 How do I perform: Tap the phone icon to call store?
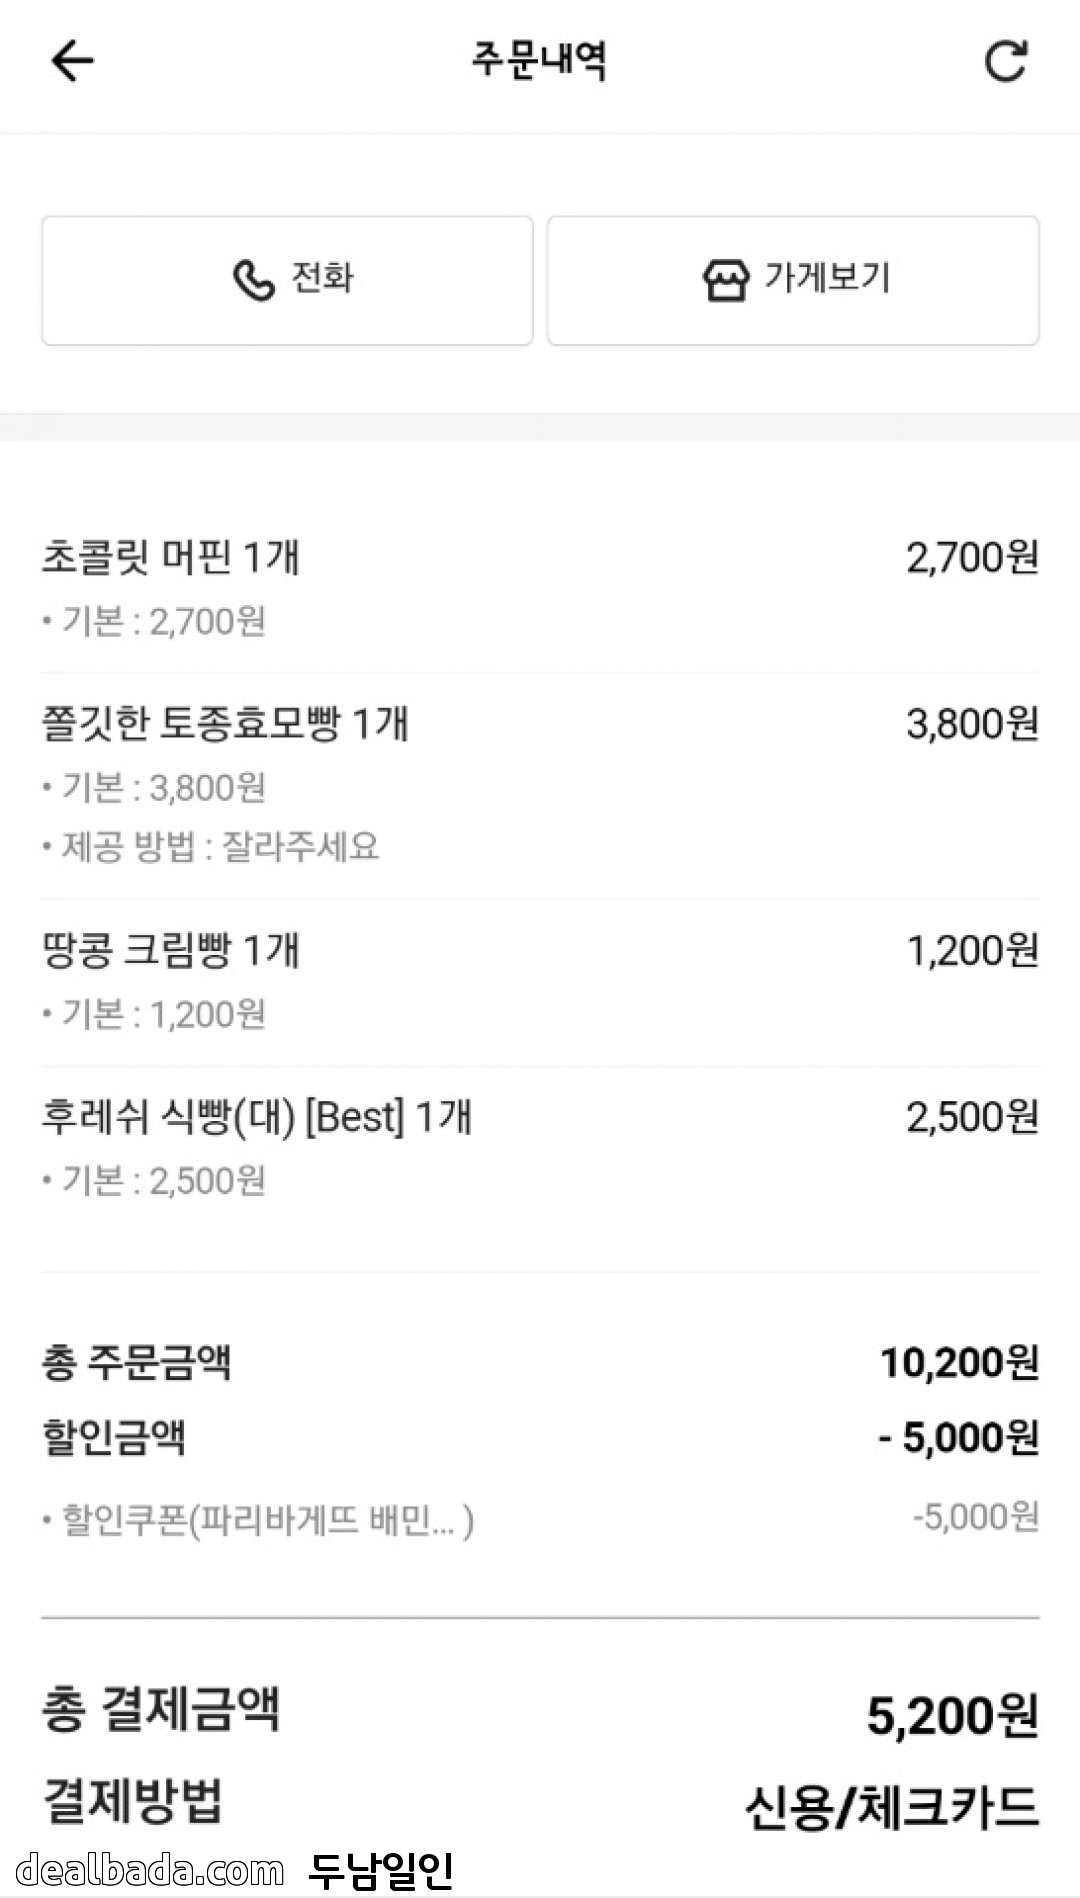click(254, 280)
